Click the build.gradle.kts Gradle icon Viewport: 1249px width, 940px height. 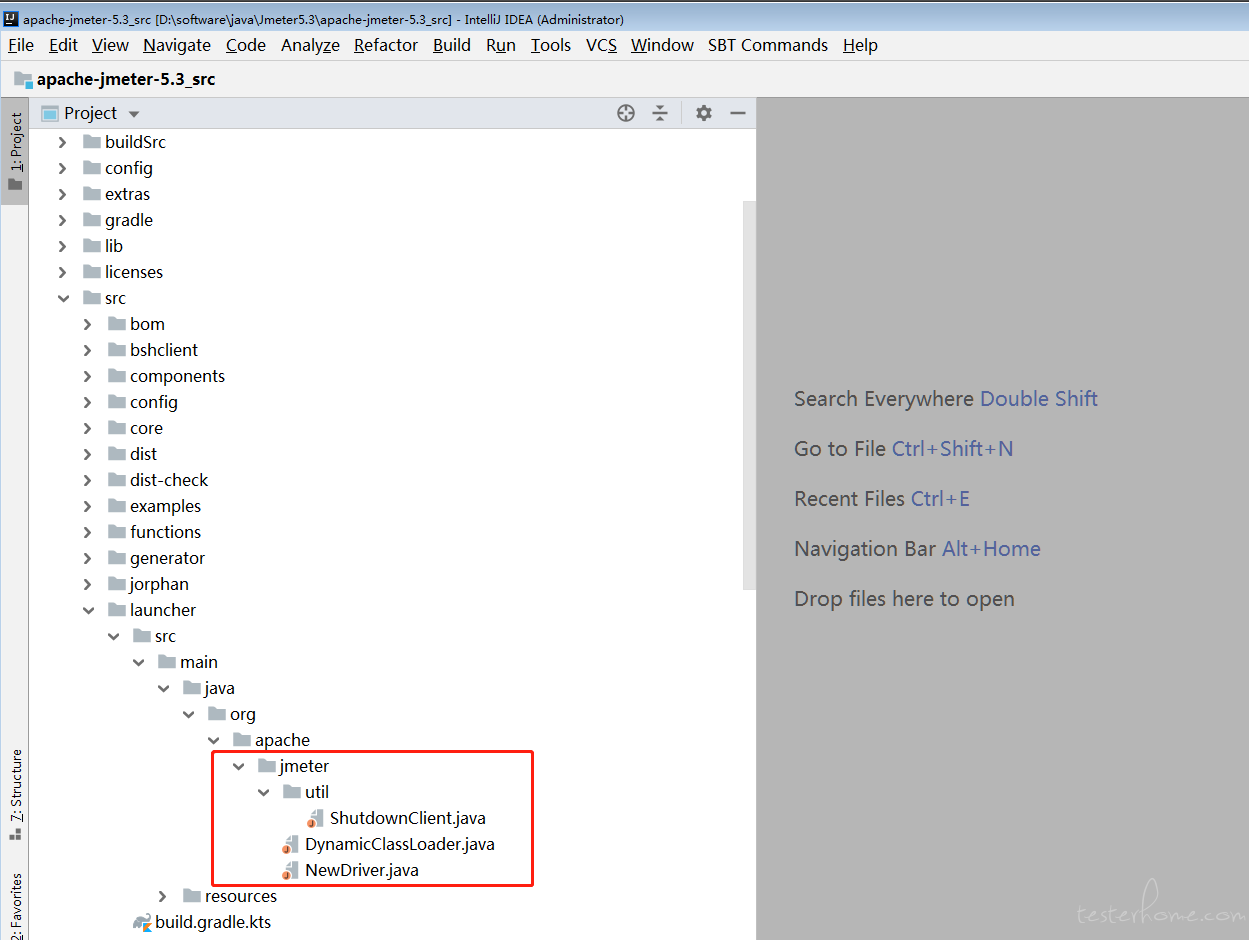141,922
